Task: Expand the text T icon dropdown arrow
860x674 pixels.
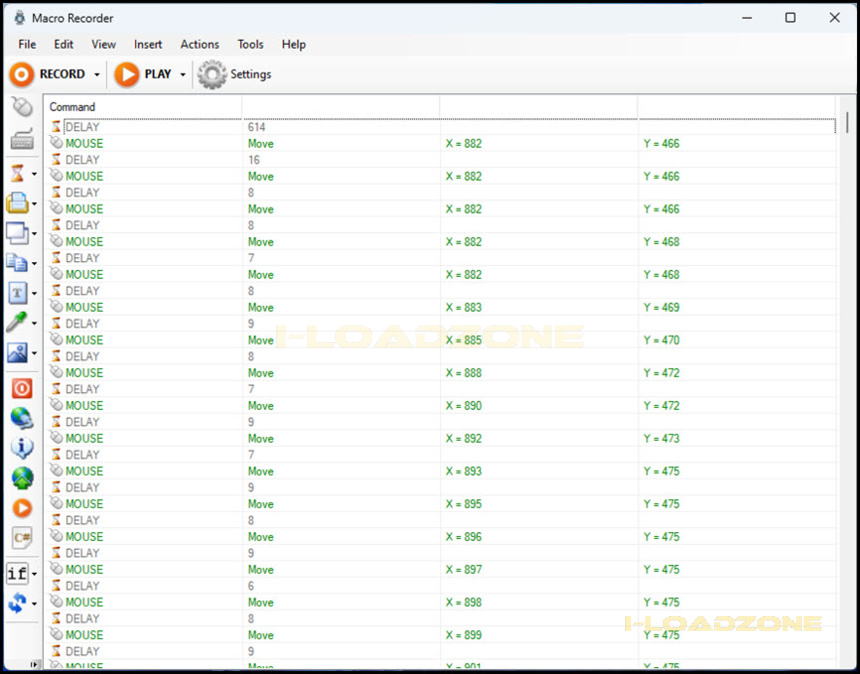Action: pyautogui.click(x=34, y=293)
